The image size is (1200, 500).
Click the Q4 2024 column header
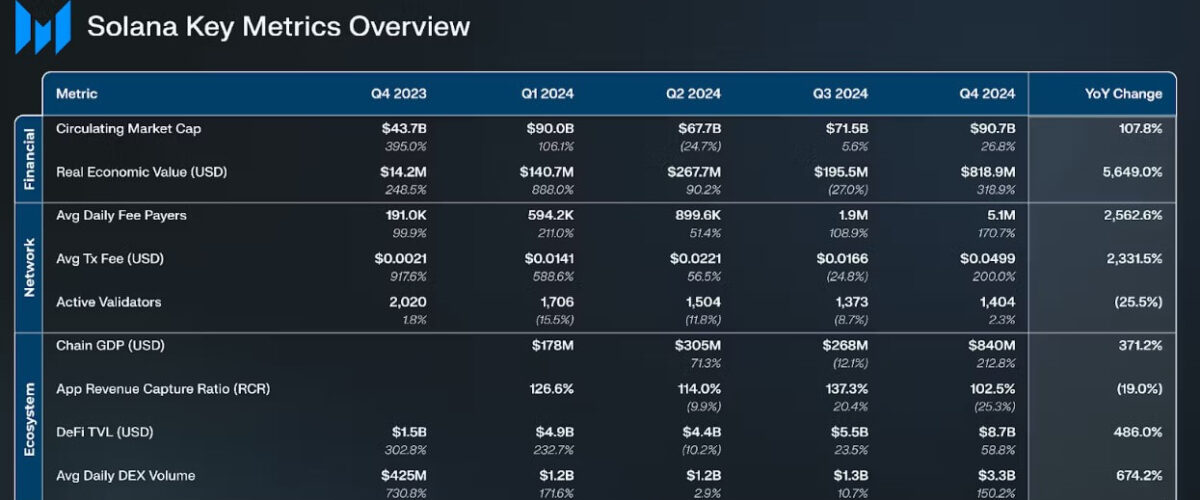tap(987, 94)
